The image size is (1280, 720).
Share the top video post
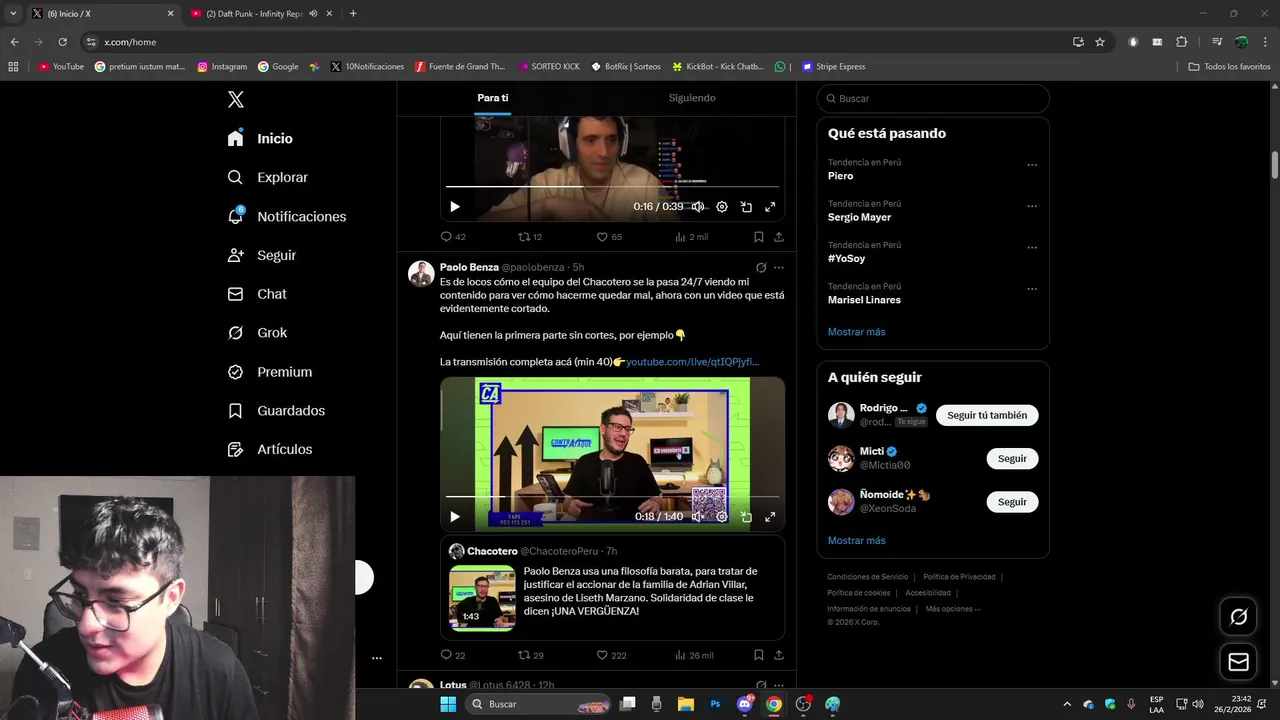point(778,237)
